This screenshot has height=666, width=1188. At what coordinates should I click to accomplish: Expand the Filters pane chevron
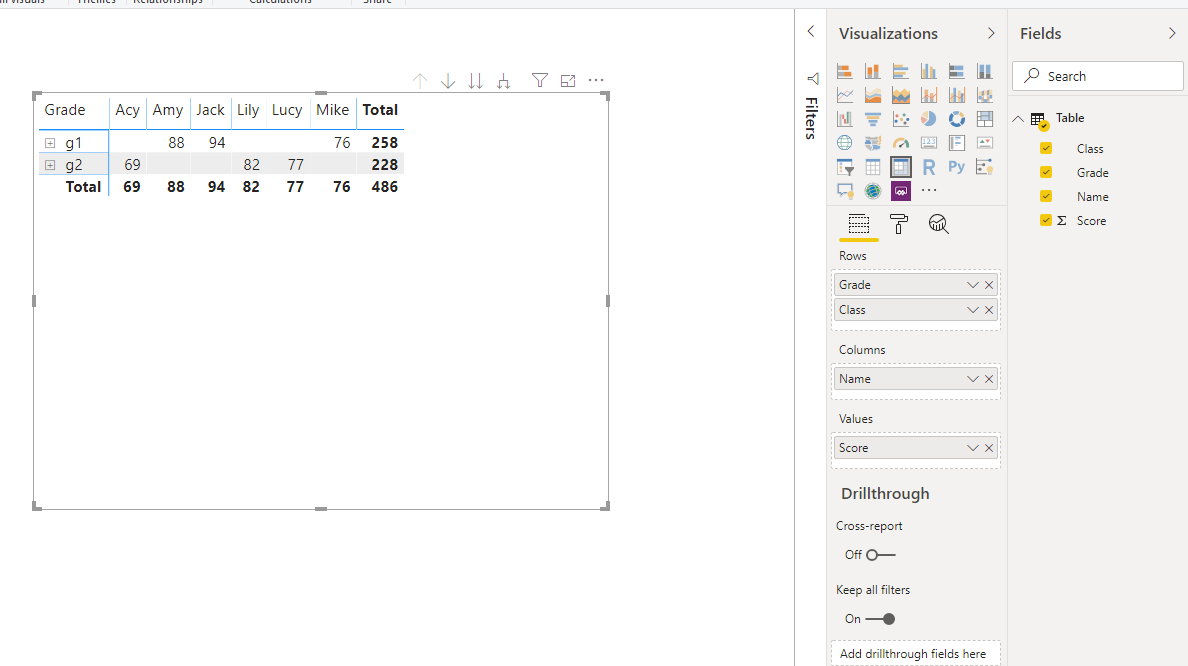(x=811, y=31)
